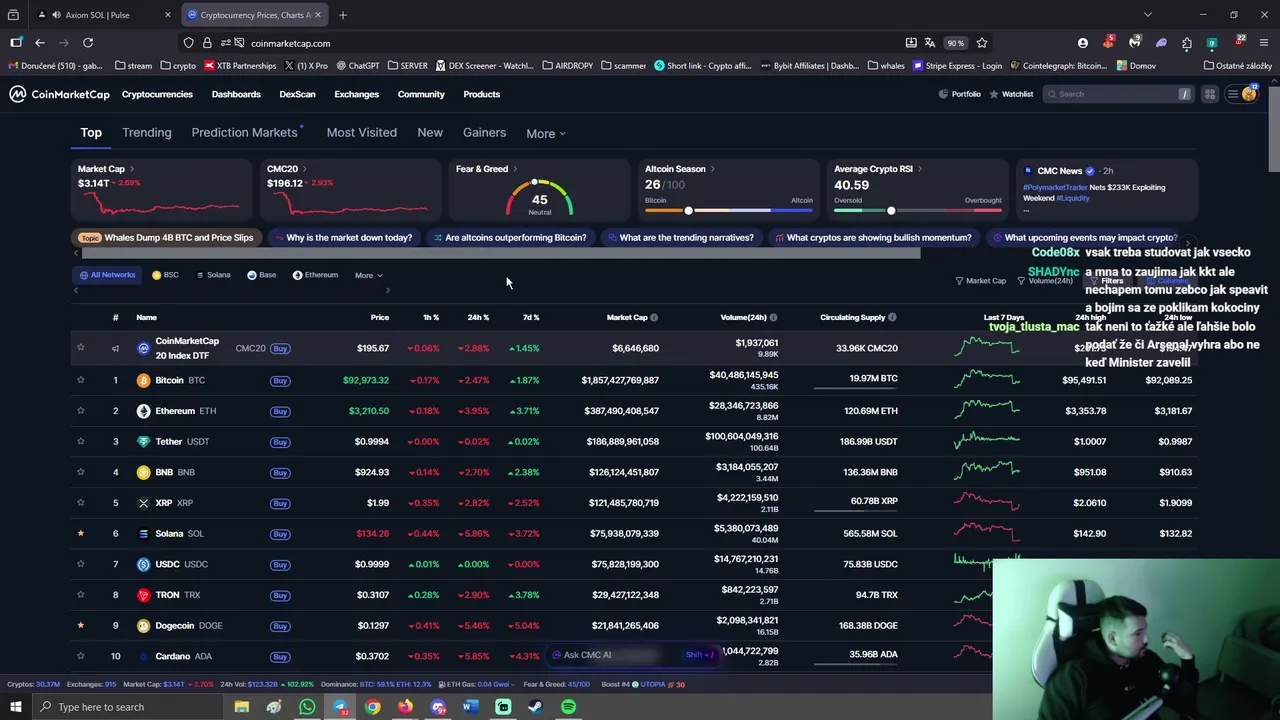The width and height of the screenshot is (1280, 720).
Task: Expand Altcoin Season card chevron
Action: [713, 169]
